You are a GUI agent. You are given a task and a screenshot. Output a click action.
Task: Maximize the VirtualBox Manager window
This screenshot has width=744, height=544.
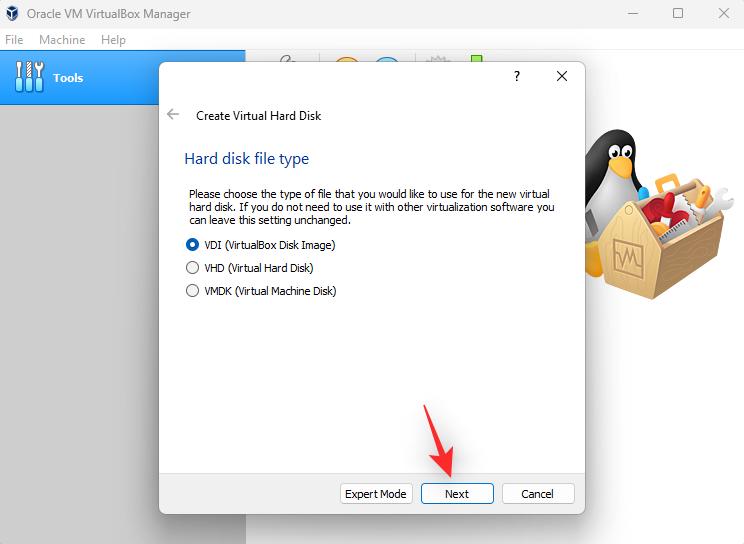point(678,13)
